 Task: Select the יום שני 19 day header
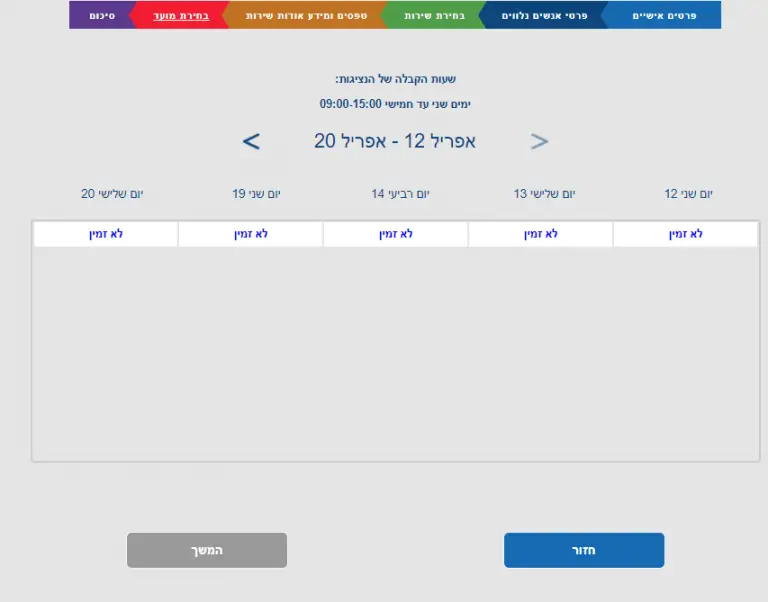256,193
